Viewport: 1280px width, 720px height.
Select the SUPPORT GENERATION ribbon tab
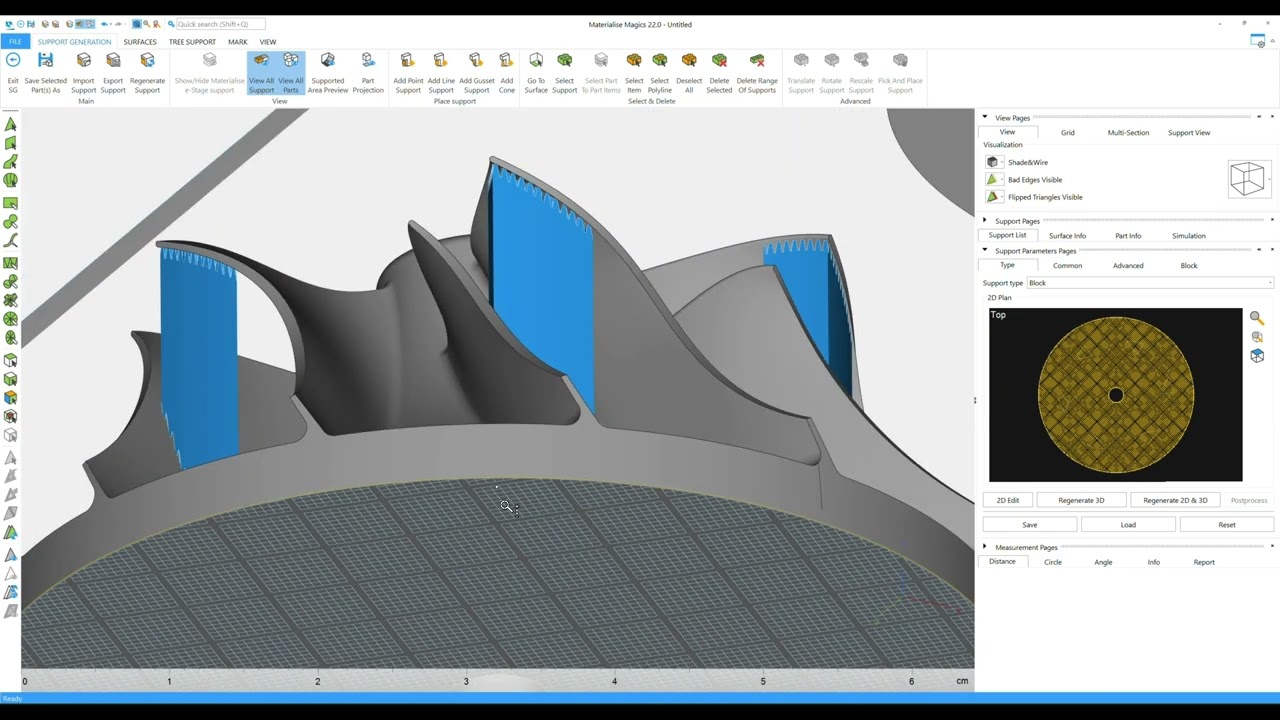(75, 42)
